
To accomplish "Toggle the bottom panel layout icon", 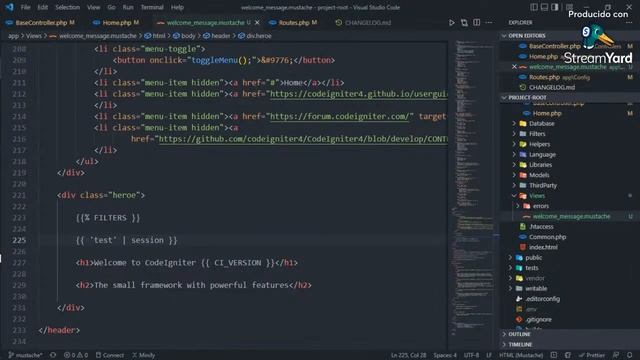I will click(544, 7).
